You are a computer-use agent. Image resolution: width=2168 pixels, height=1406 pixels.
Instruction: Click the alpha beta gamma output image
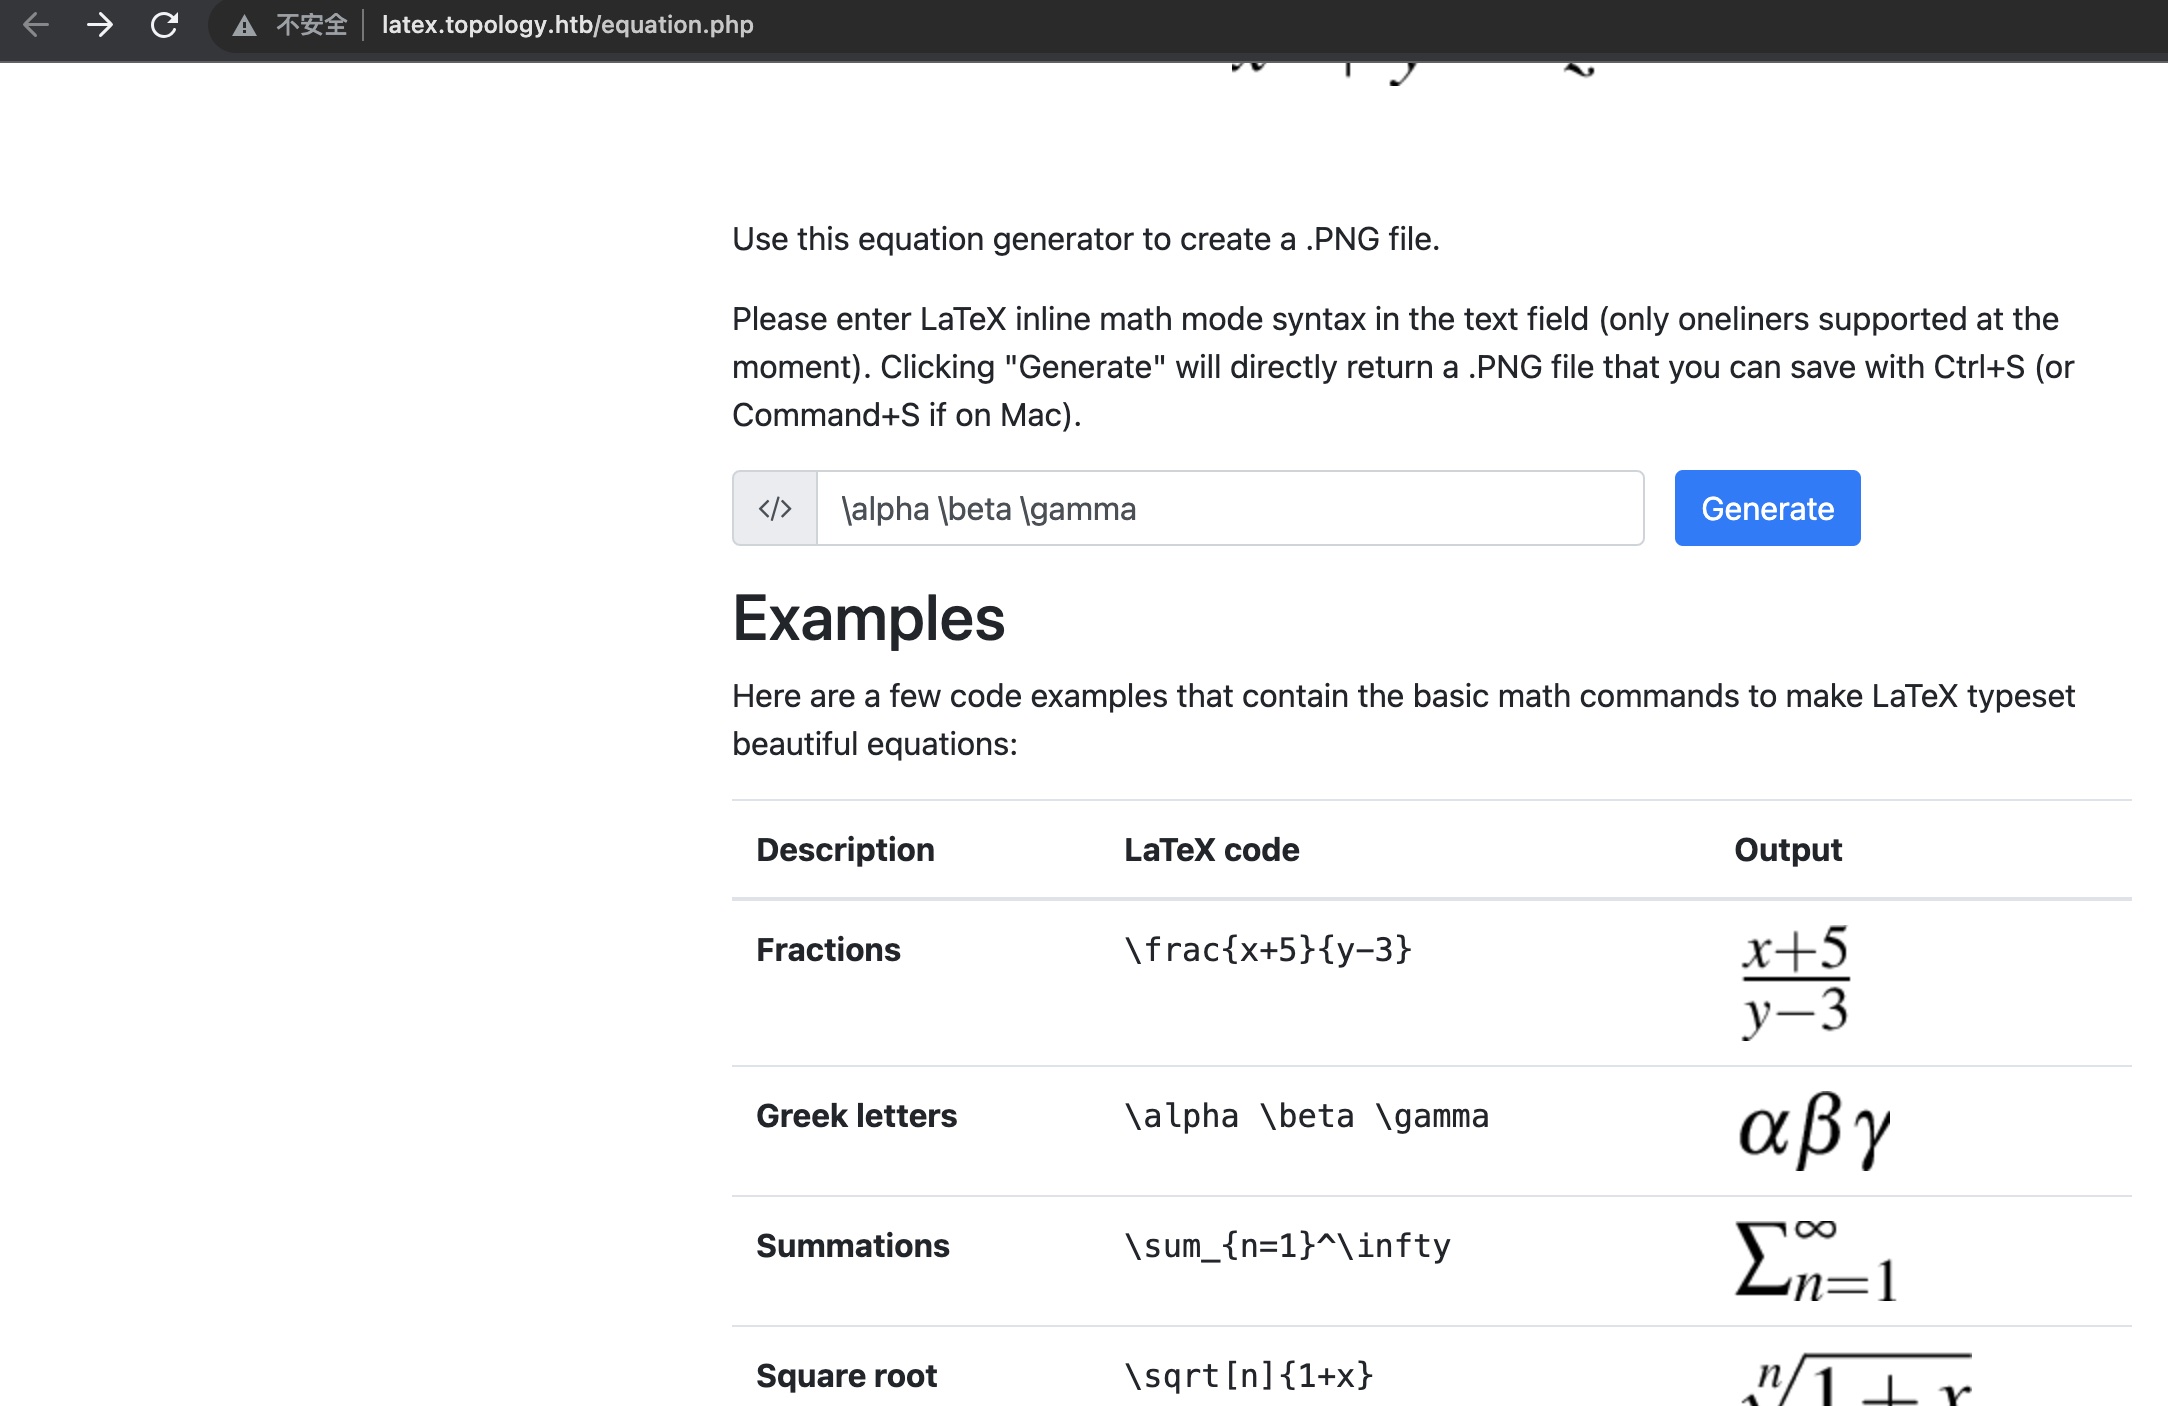[1814, 1130]
